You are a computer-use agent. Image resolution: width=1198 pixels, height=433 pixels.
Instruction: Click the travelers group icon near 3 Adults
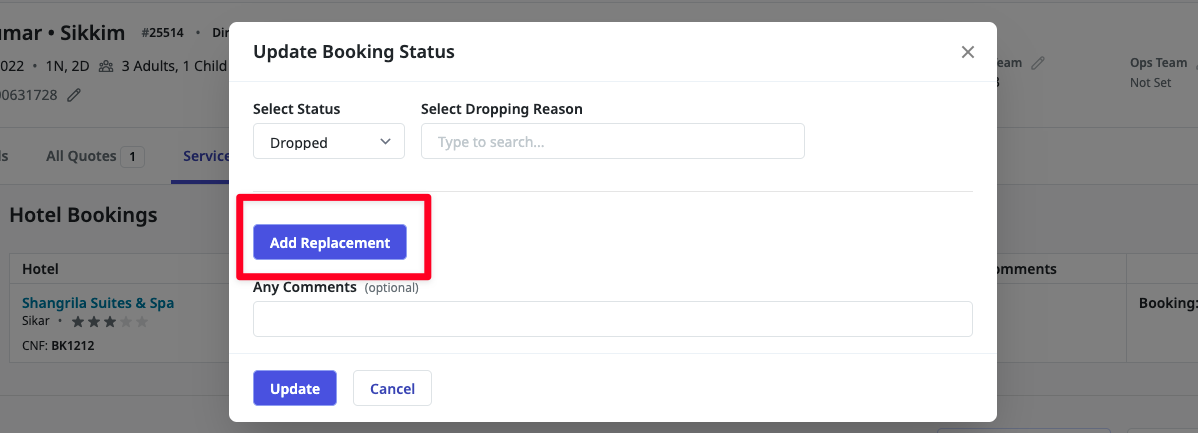107,67
